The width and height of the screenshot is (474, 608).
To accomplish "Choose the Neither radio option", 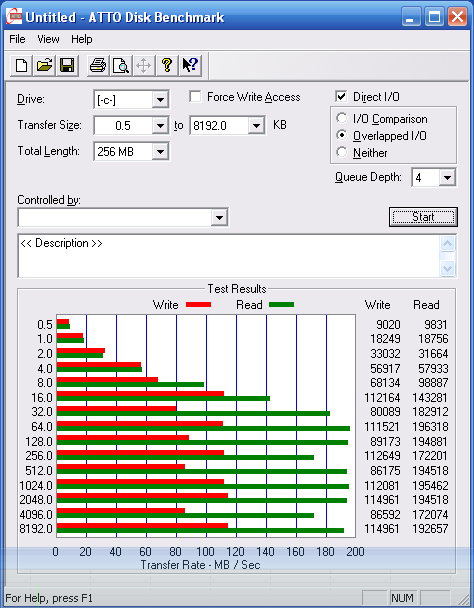I will pos(342,152).
